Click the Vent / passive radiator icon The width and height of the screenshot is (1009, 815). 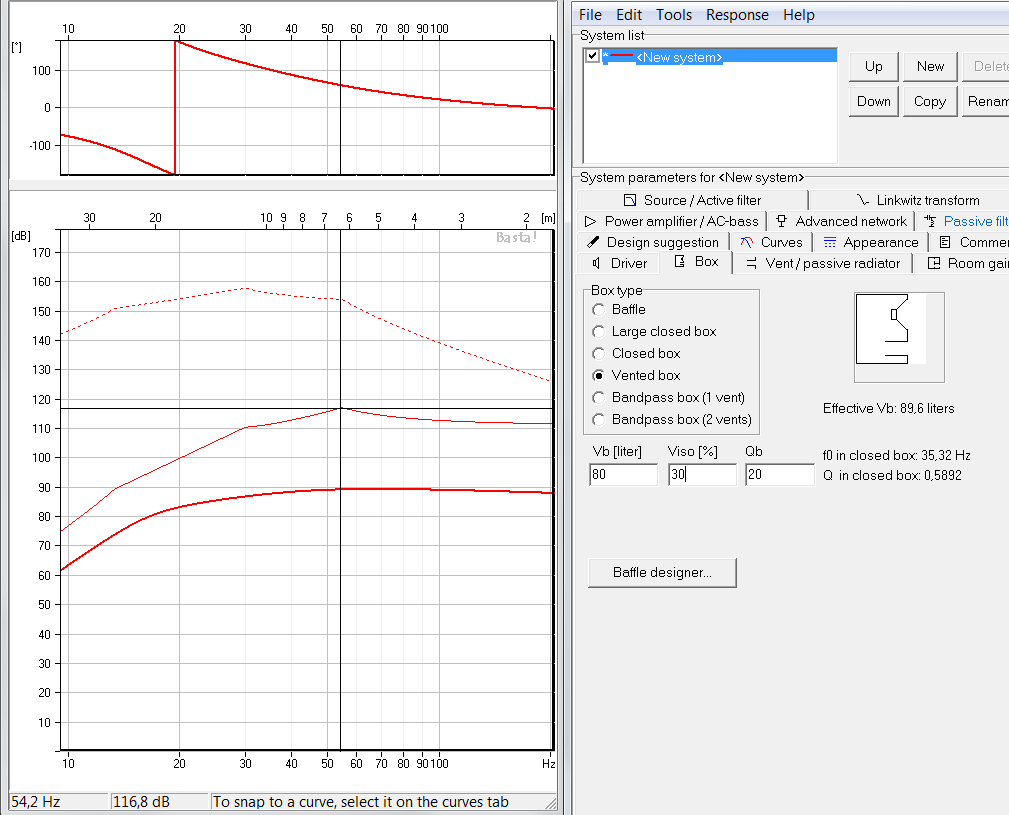[751, 263]
